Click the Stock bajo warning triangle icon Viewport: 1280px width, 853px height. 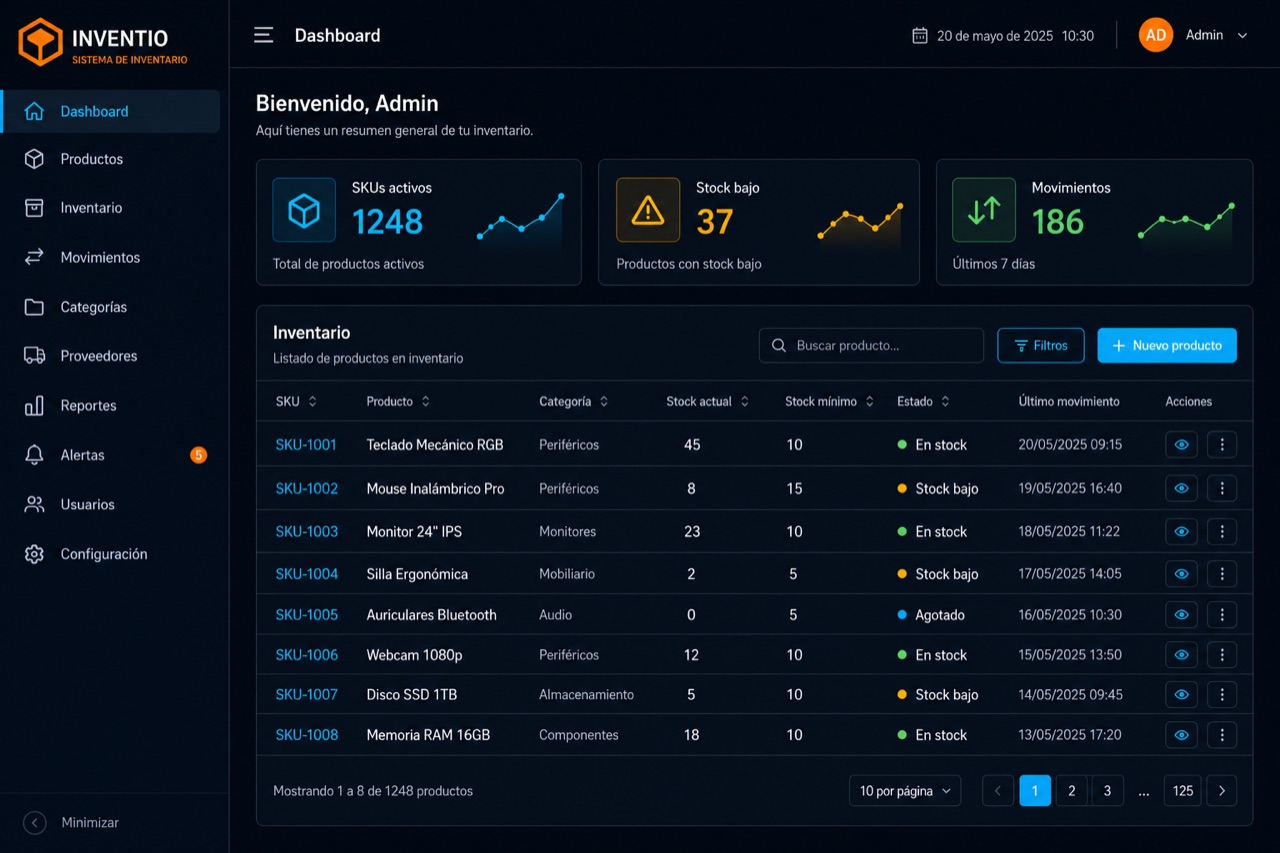[x=648, y=210]
